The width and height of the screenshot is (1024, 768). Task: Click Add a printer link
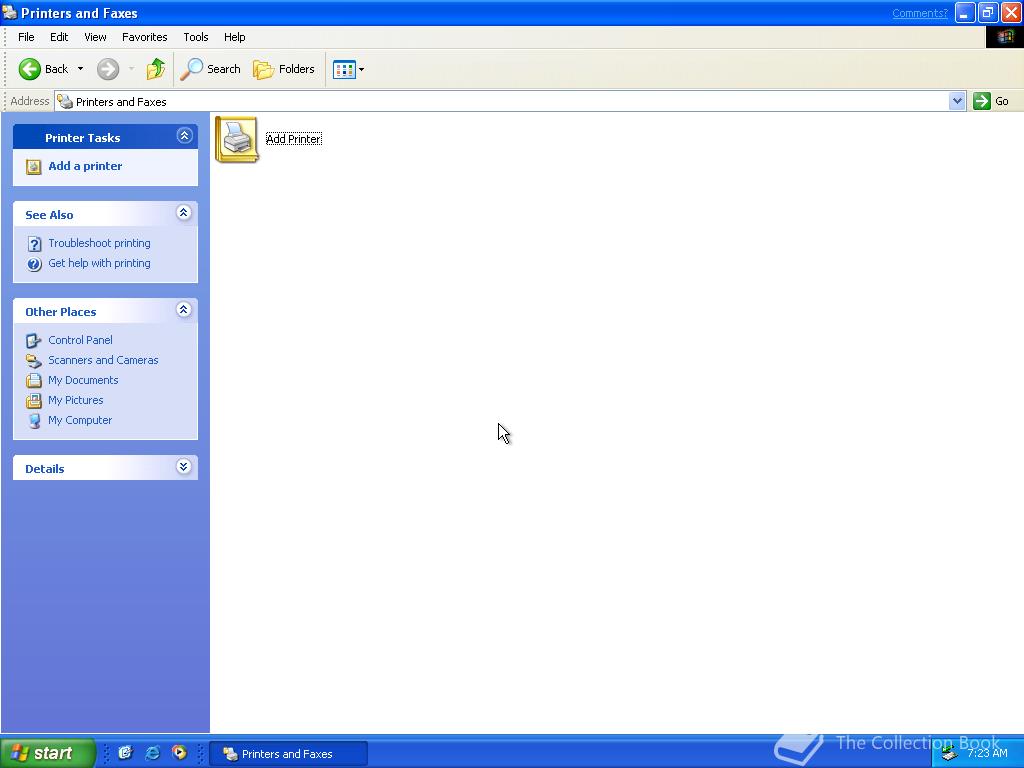click(x=85, y=166)
